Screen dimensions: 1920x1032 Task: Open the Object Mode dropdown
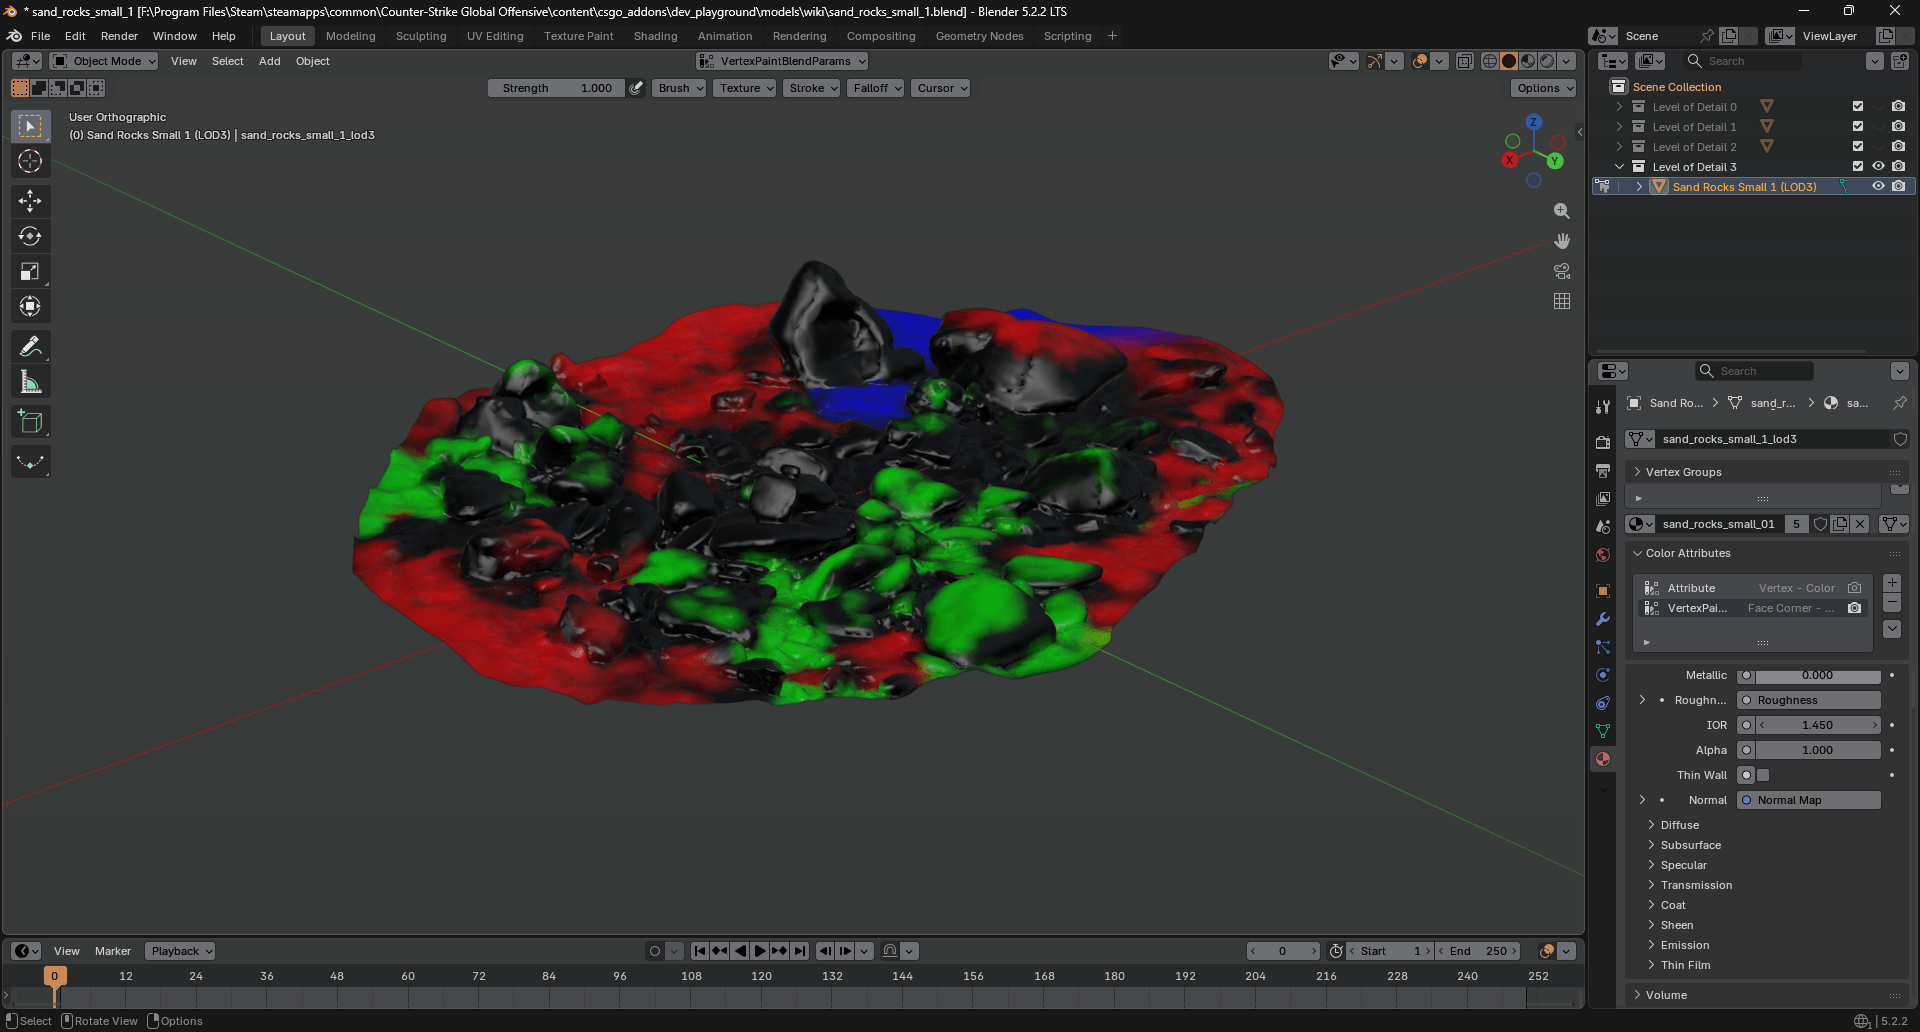[x=104, y=61]
